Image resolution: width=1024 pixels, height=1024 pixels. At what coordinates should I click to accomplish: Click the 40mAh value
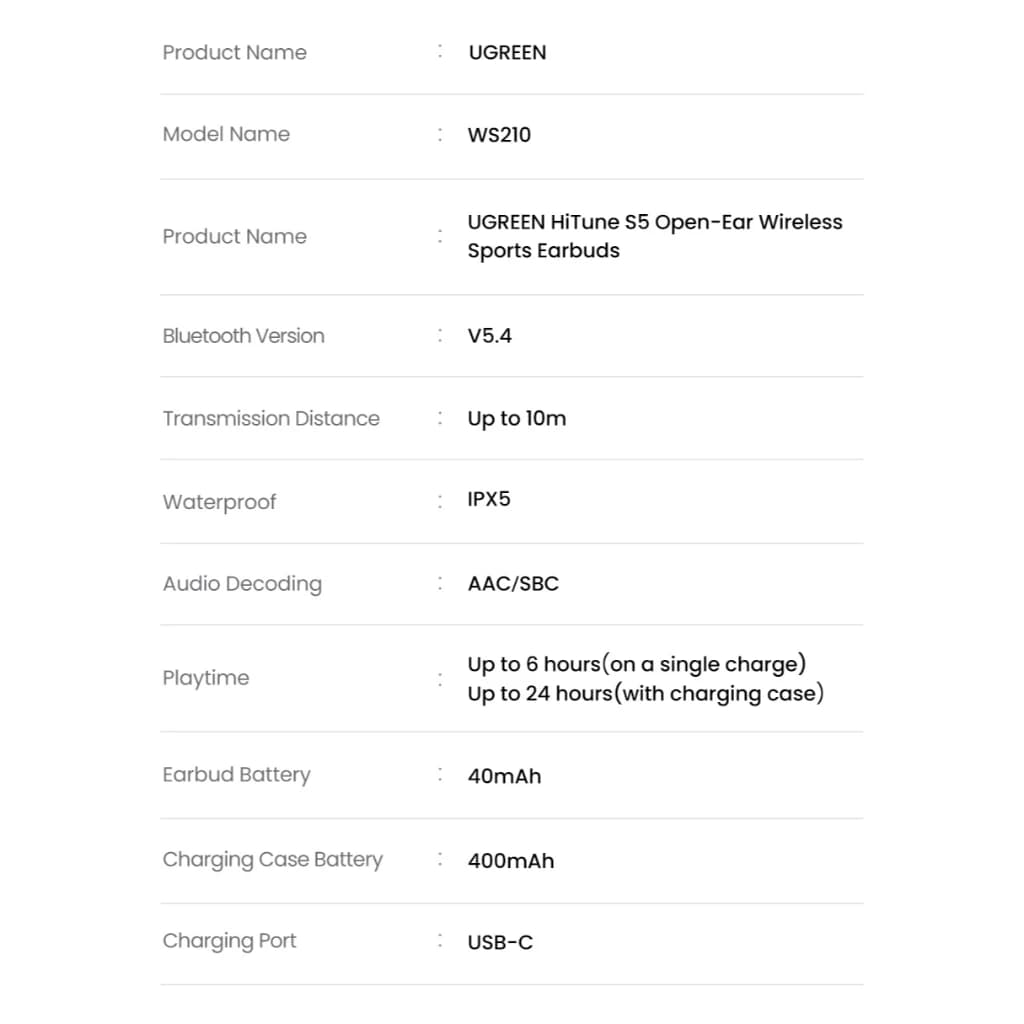click(504, 776)
